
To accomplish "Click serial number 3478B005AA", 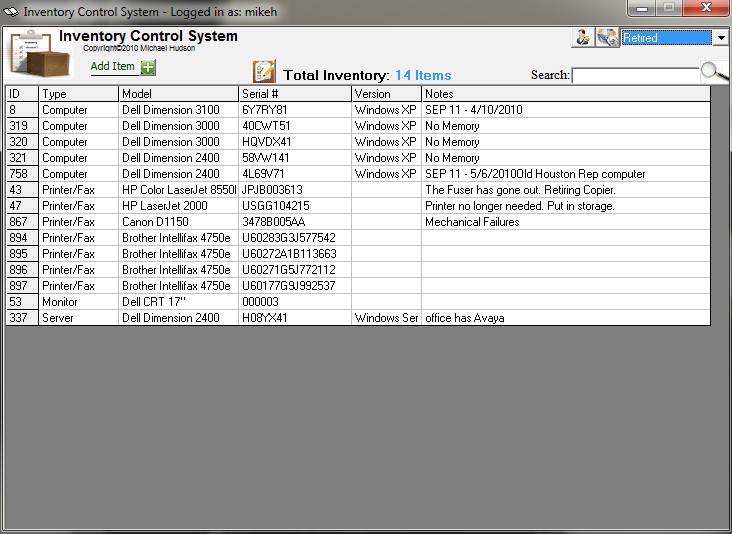I will [x=295, y=222].
